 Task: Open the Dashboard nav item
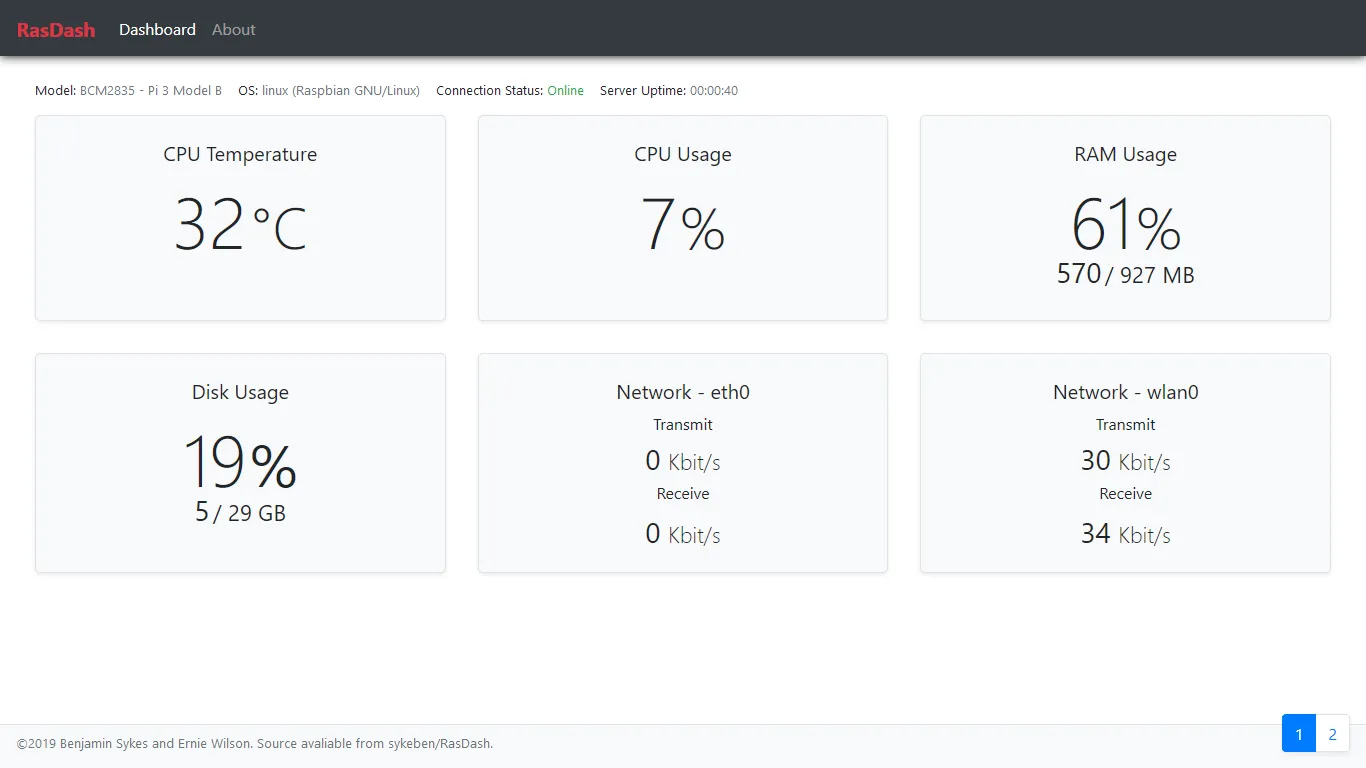(157, 30)
